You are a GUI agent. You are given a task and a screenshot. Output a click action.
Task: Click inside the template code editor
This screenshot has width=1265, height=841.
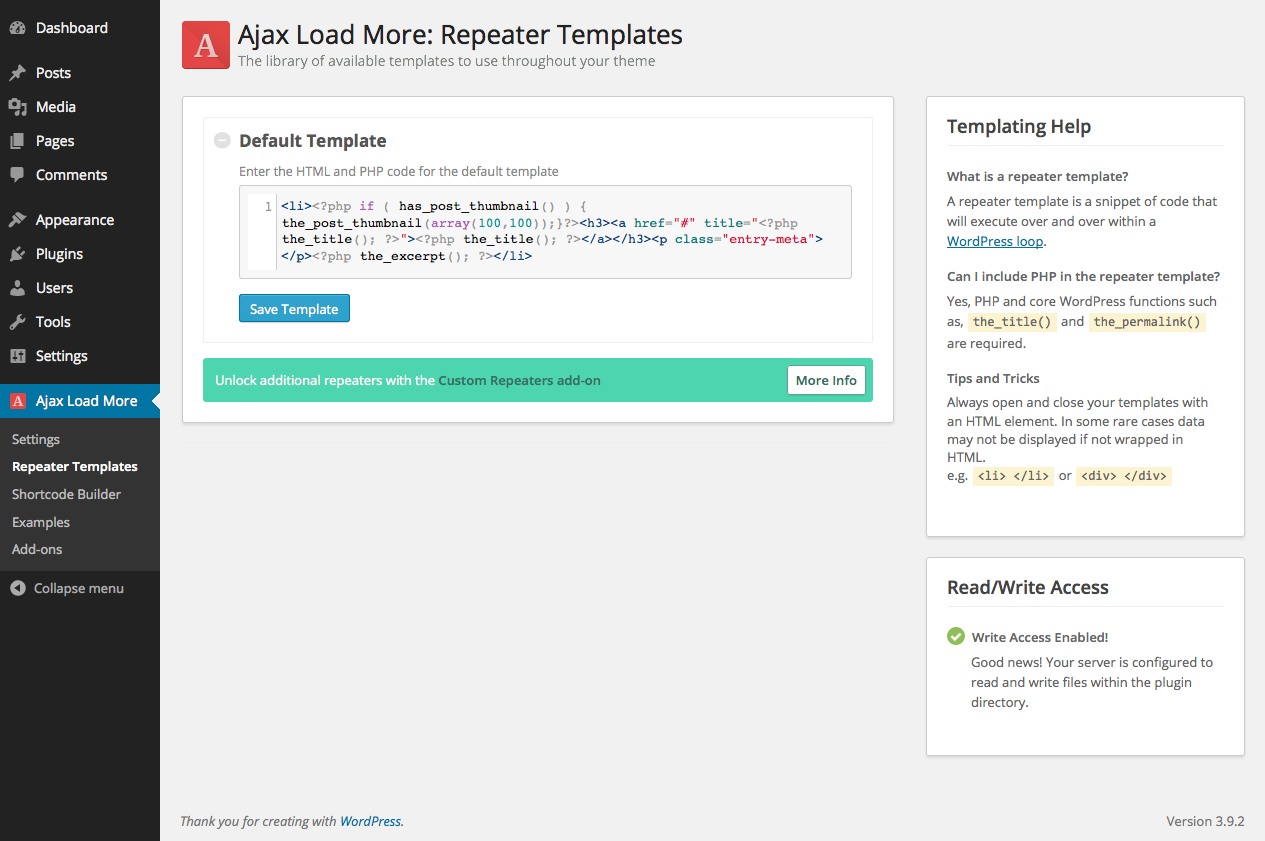click(560, 232)
